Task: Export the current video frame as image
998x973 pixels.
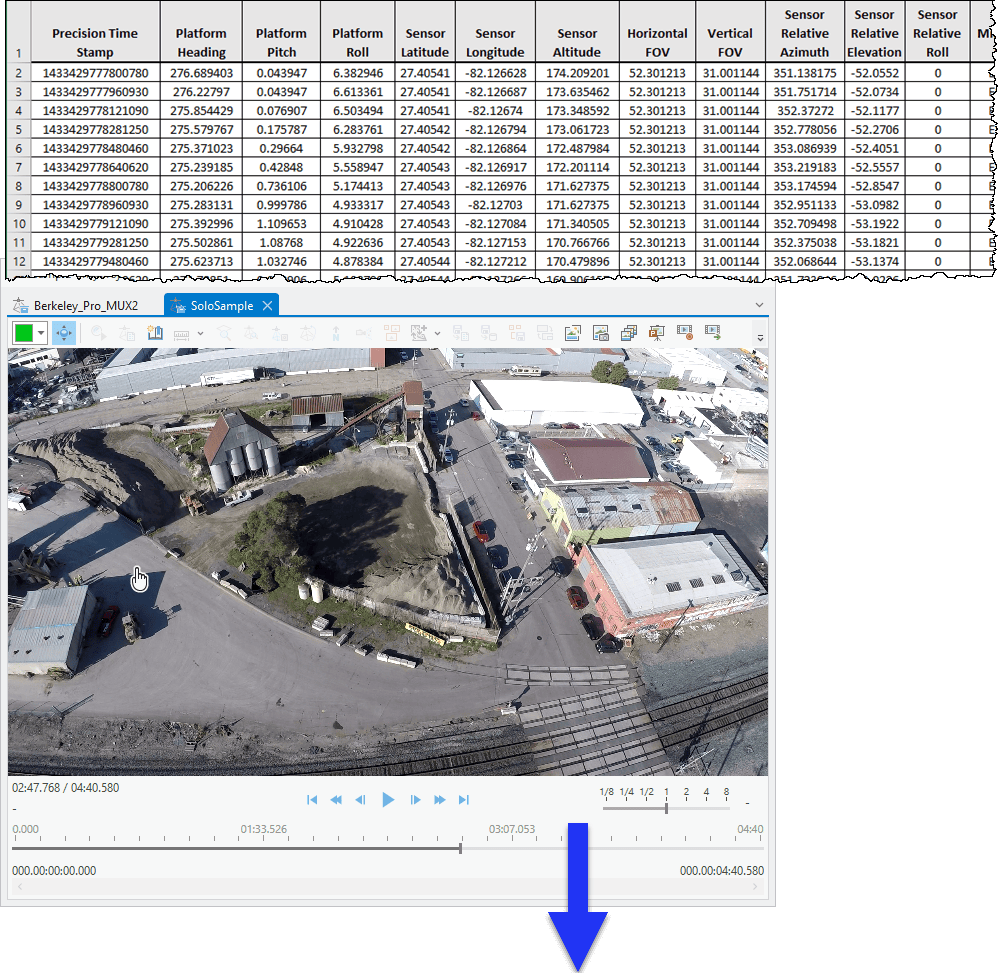Action: coord(572,333)
